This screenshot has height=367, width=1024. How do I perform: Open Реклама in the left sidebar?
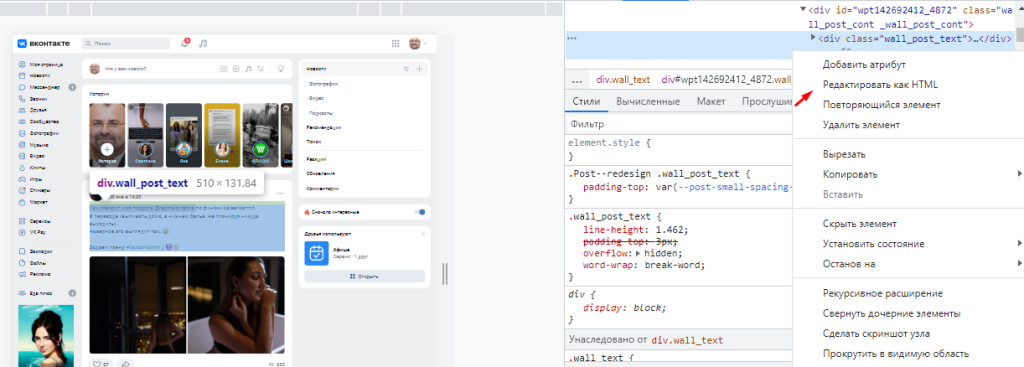(x=35, y=274)
